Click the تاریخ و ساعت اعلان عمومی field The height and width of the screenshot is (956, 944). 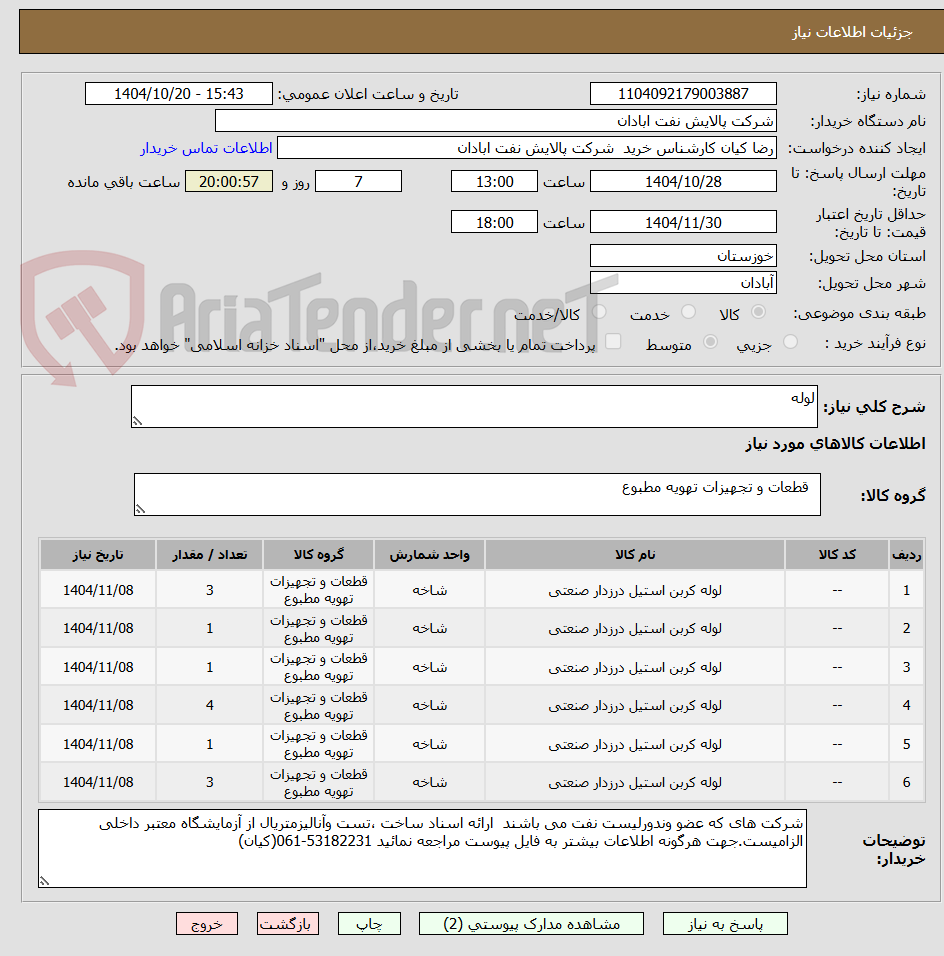(x=180, y=93)
